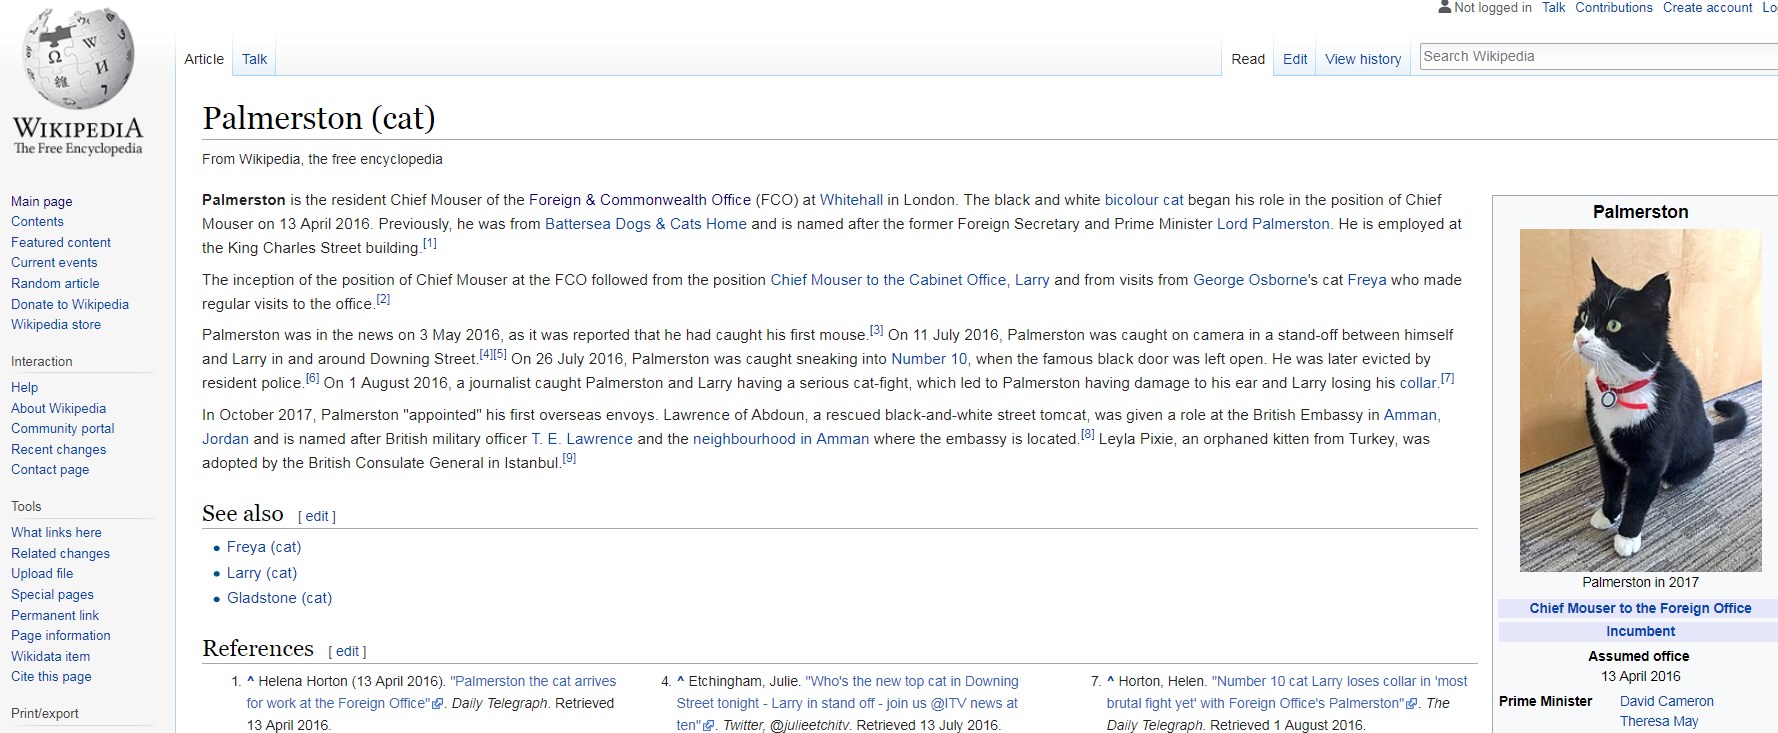Follow the Freya link in paragraph
The image size is (1778, 733).
click(x=1366, y=280)
